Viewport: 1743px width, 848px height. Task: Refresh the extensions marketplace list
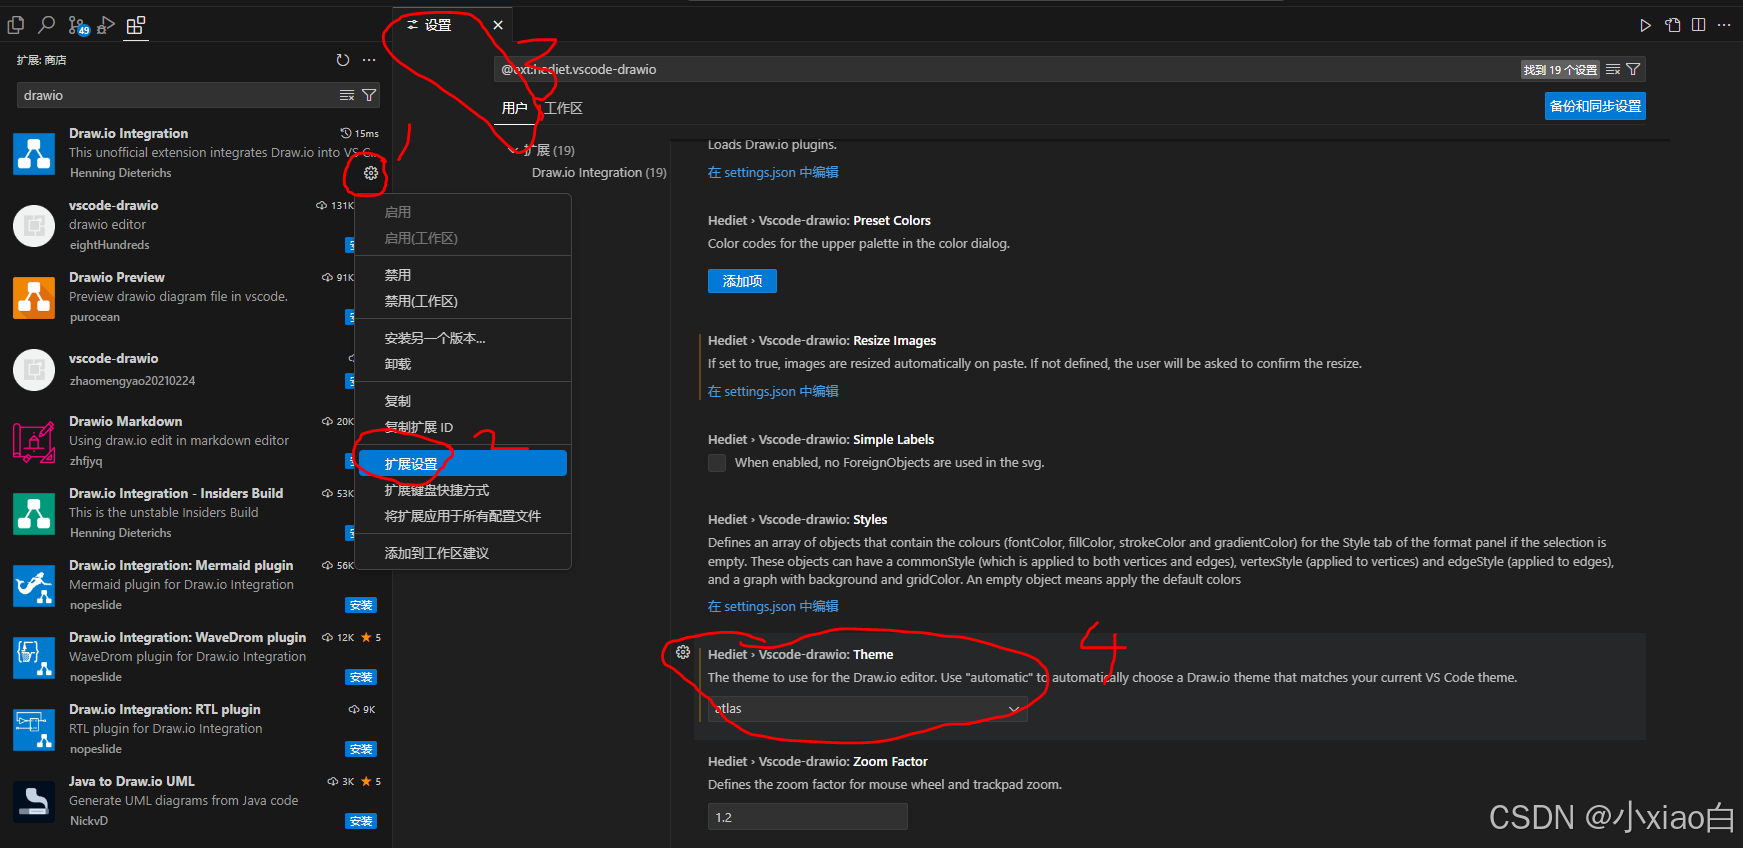(343, 60)
